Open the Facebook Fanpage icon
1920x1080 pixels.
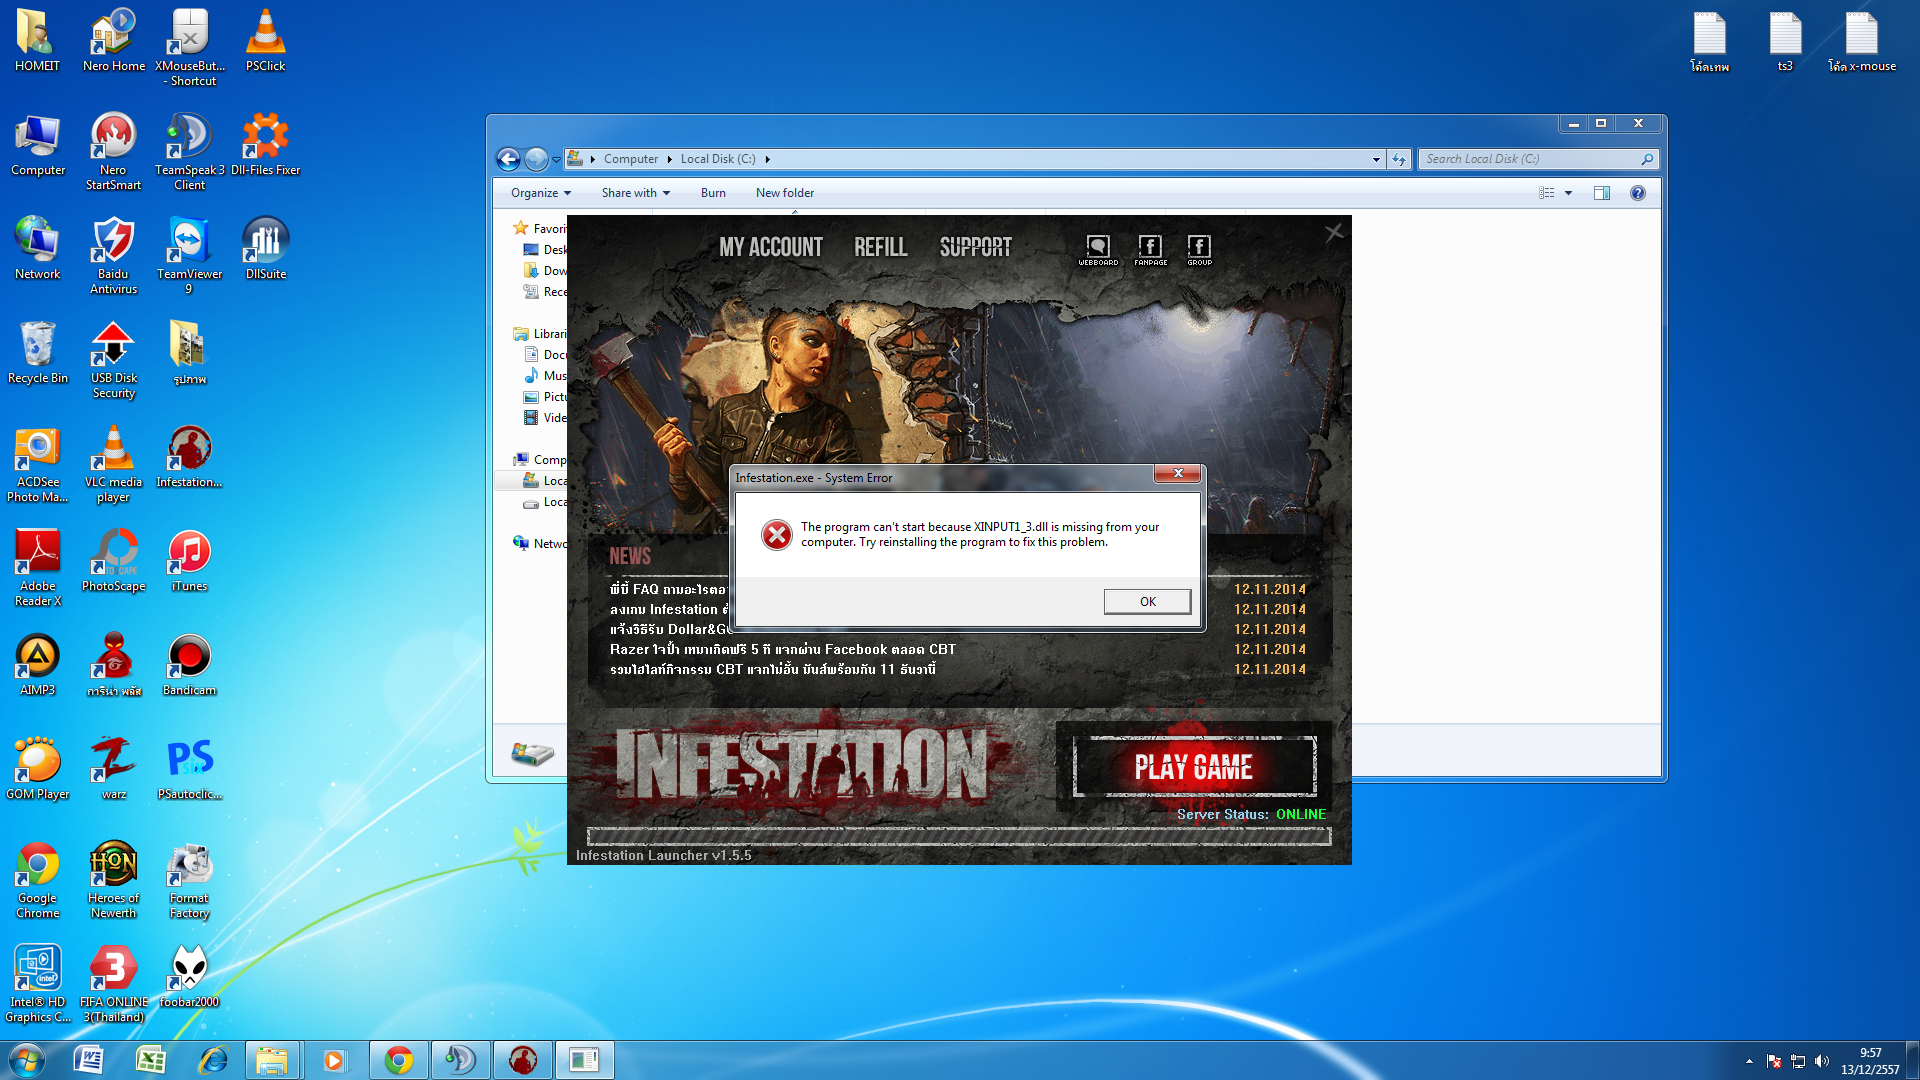tap(1150, 249)
